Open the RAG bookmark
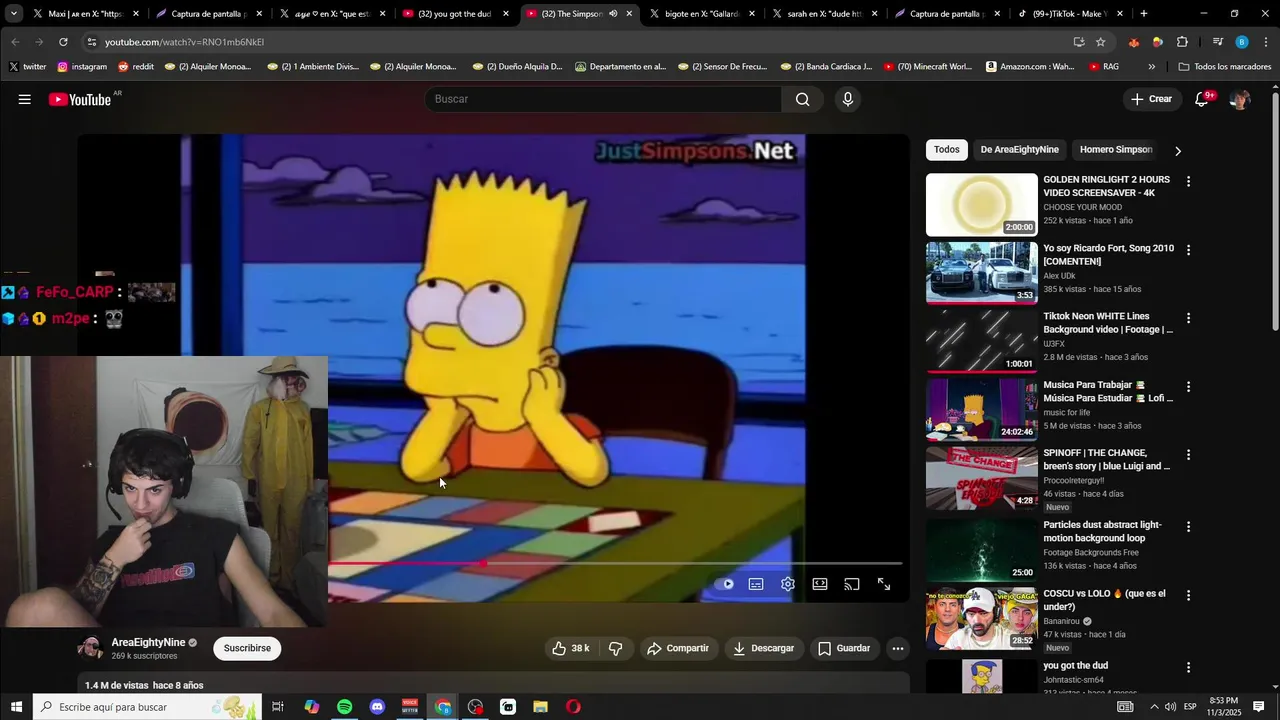Screen dimensions: 1280x720 pos(1104,67)
